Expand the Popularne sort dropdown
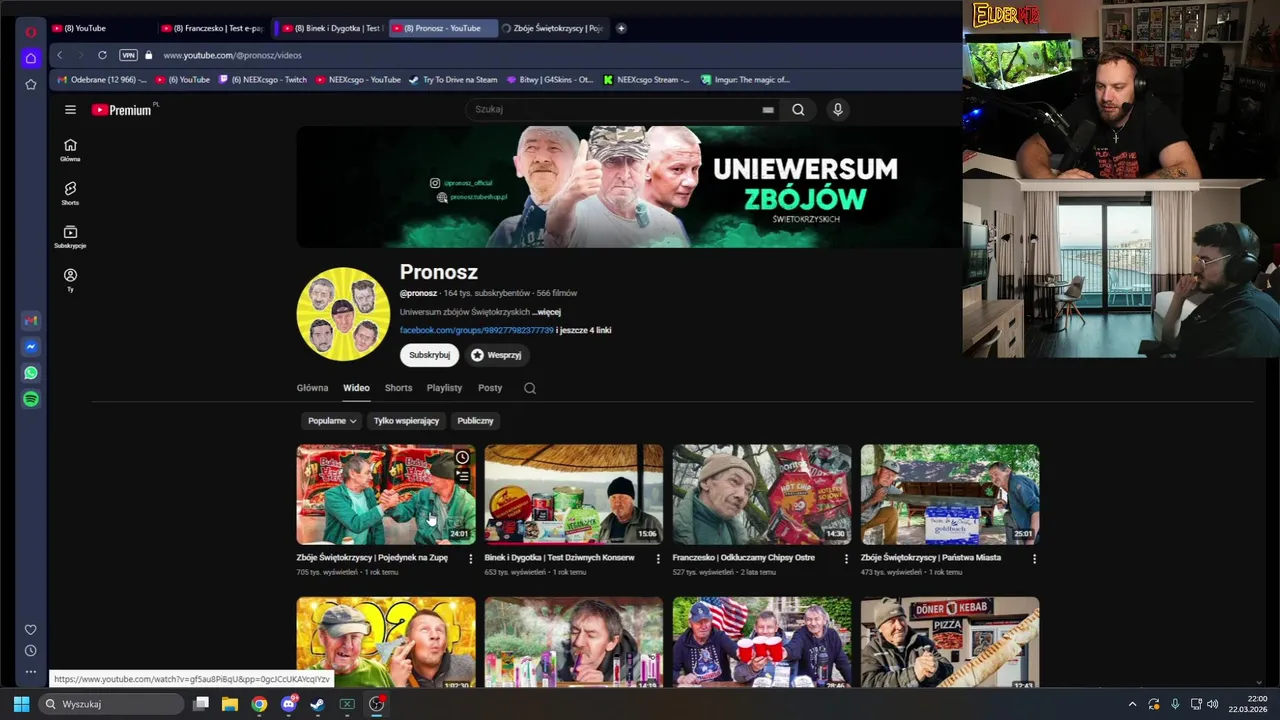The image size is (1280, 720). point(332,421)
